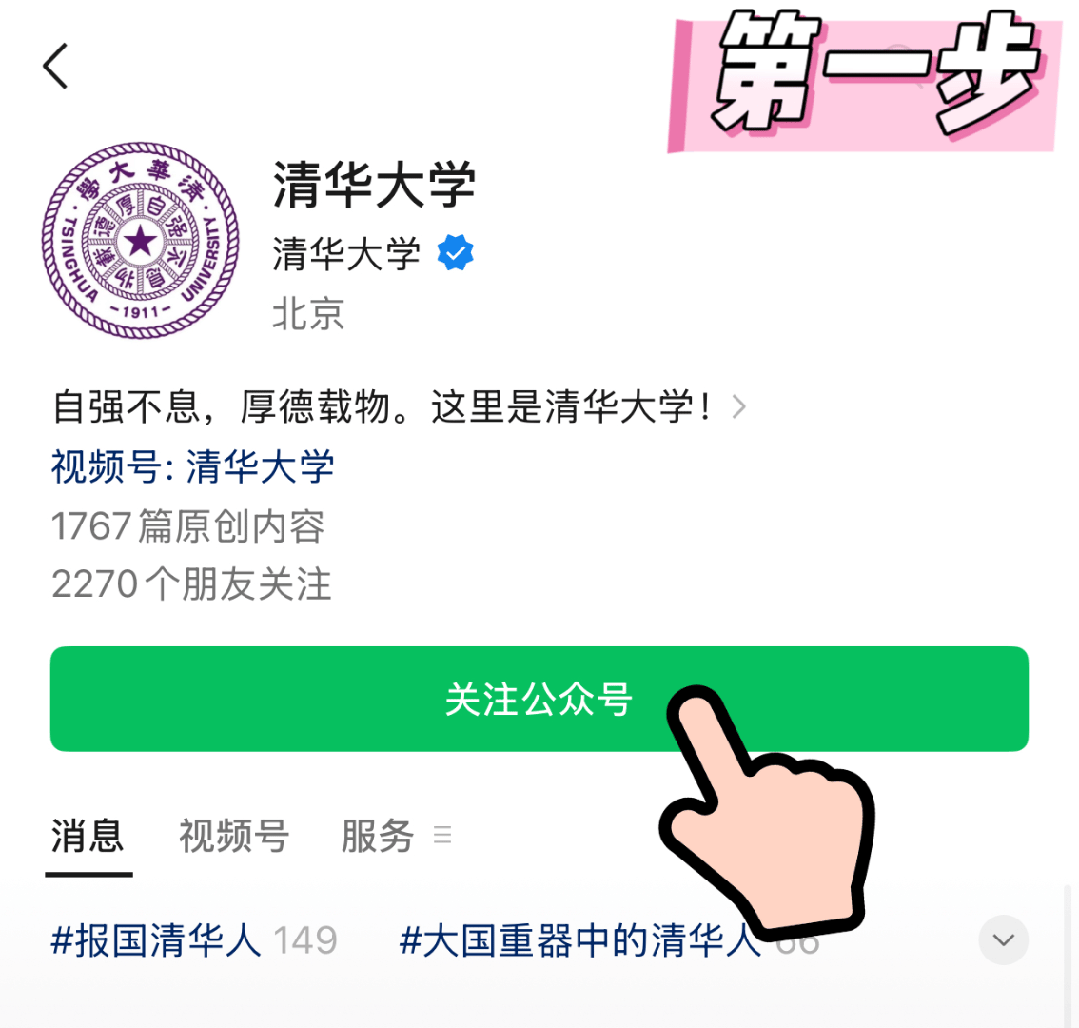The height and width of the screenshot is (1028, 1079).
Task: Open the Tsinghua University seal avatar
Action: (140, 241)
